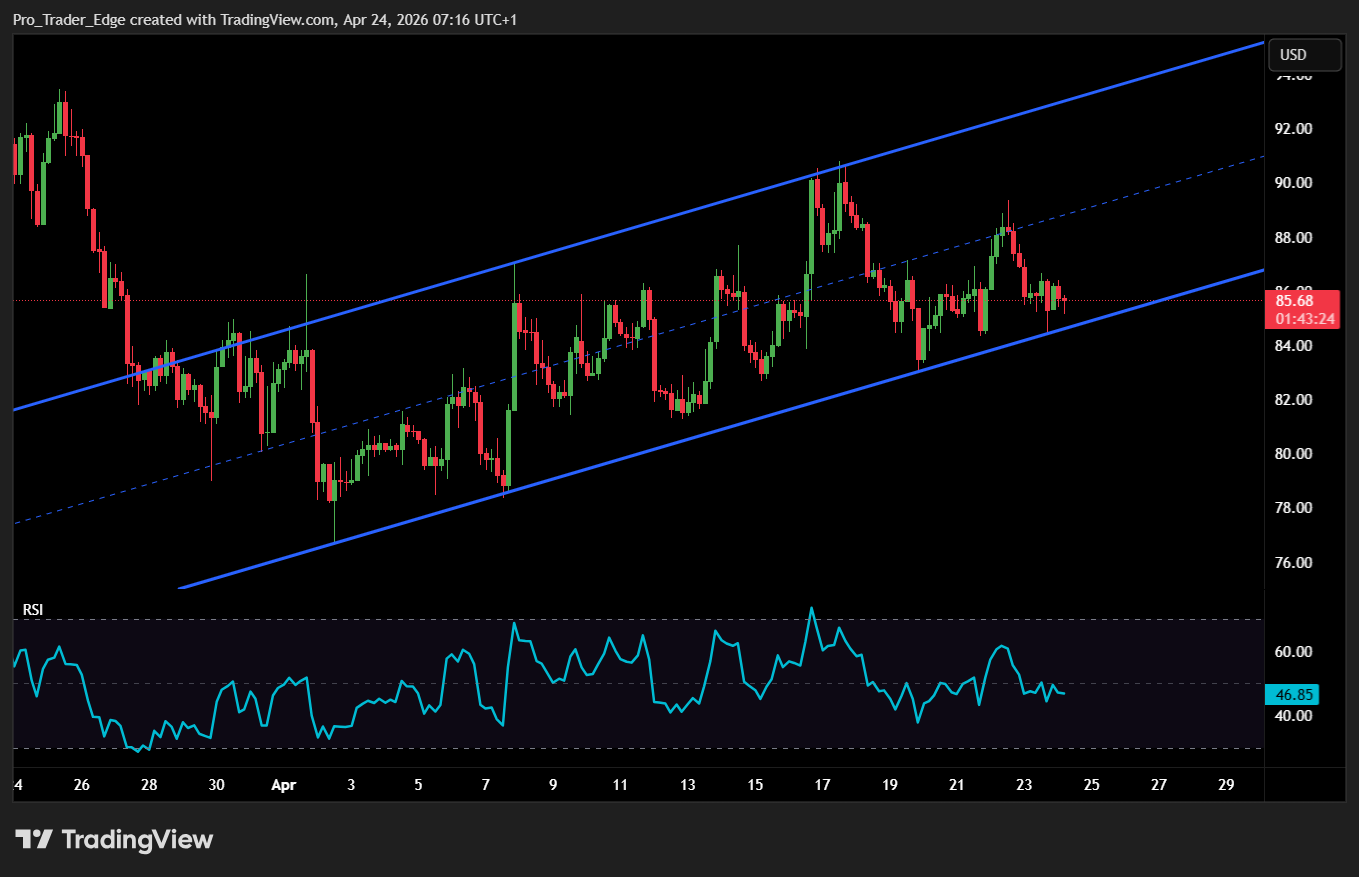Click the 25 date on time axis
Image resolution: width=1359 pixels, height=877 pixels.
(x=1091, y=785)
